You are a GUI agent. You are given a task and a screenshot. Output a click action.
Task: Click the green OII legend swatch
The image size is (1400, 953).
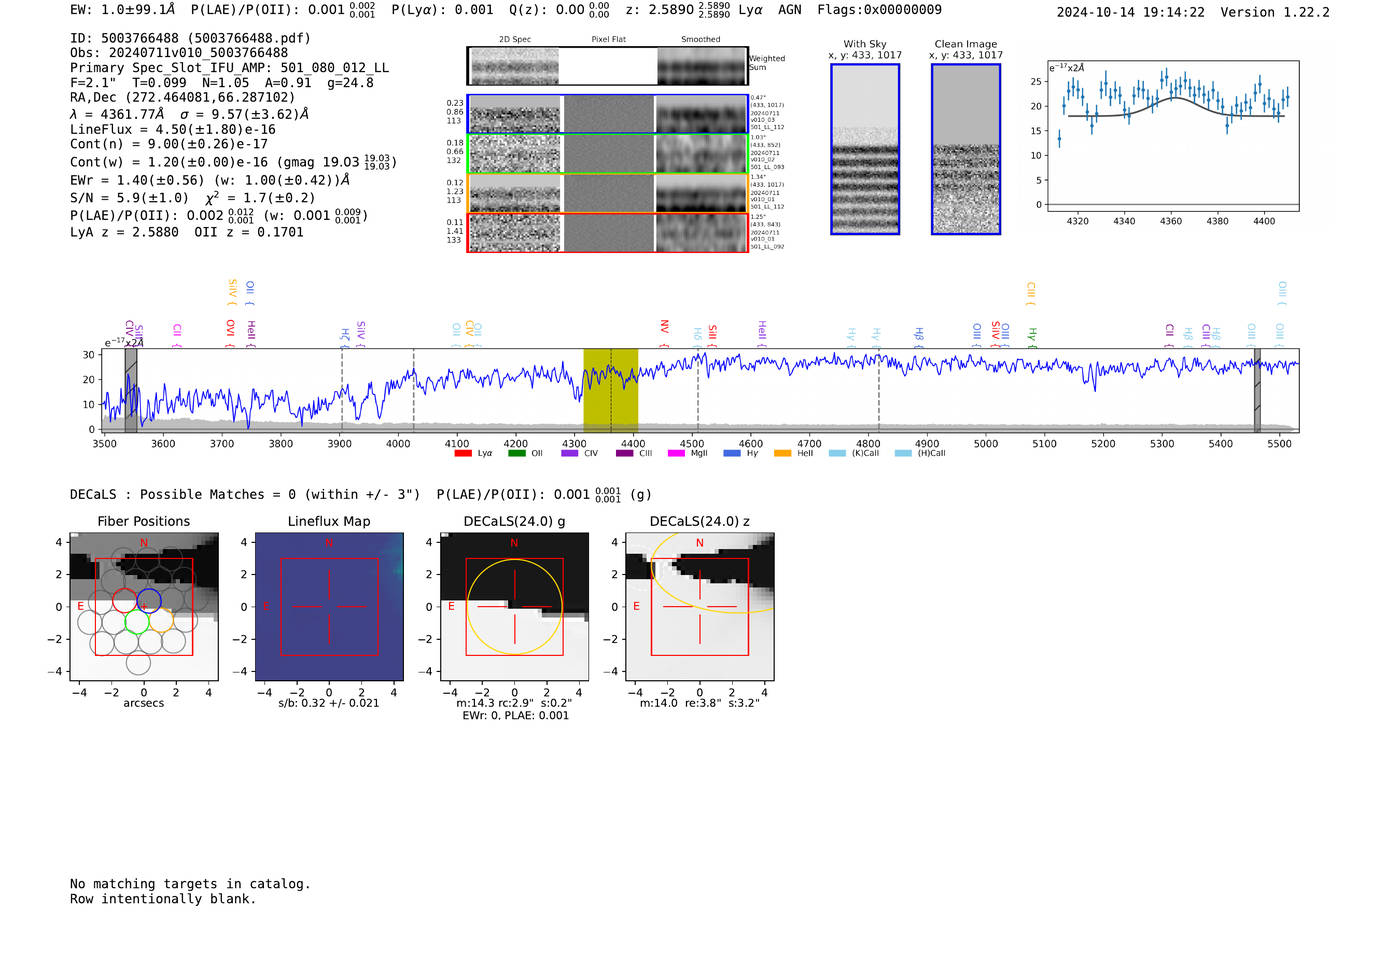[516, 453]
